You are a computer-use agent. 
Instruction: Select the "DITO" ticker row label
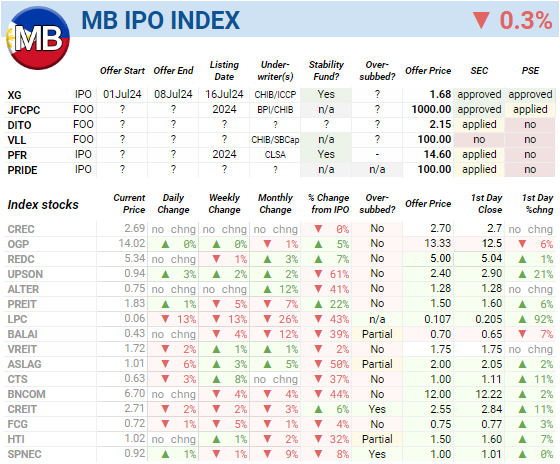coord(19,125)
